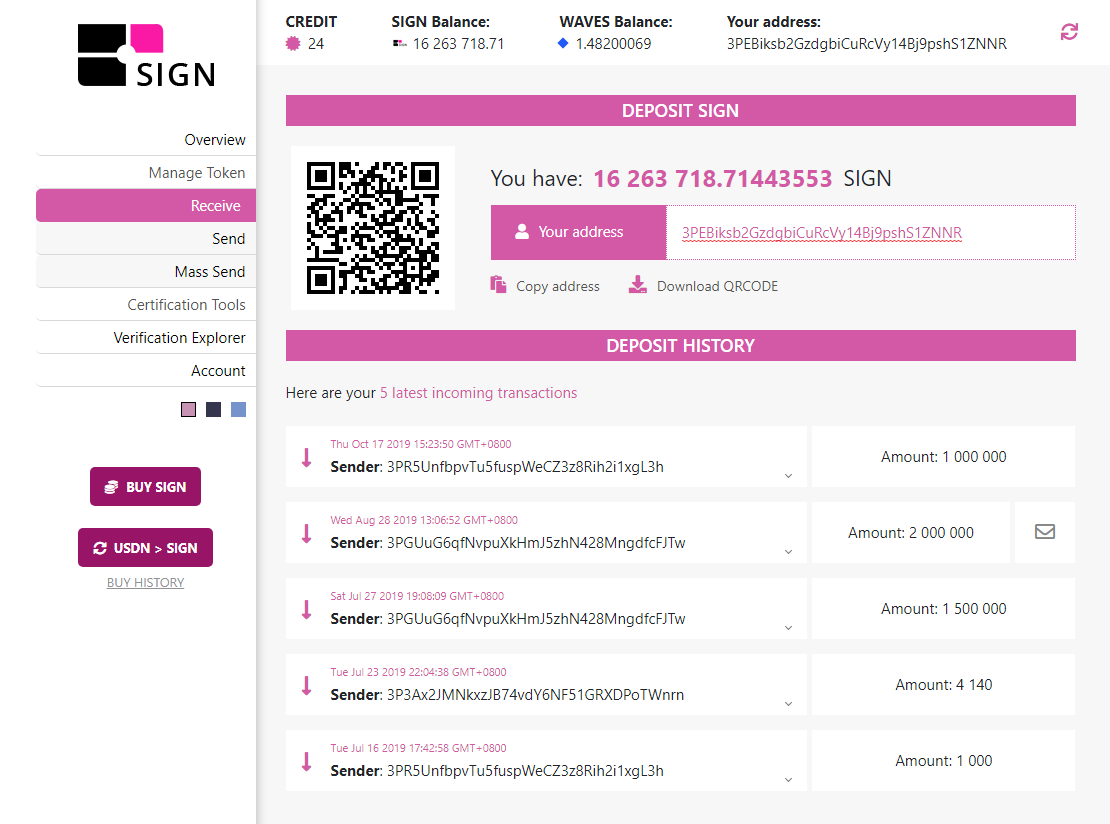Click the SIGN balance token icon
This screenshot has width=1110, height=824.
click(x=399, y=44)
